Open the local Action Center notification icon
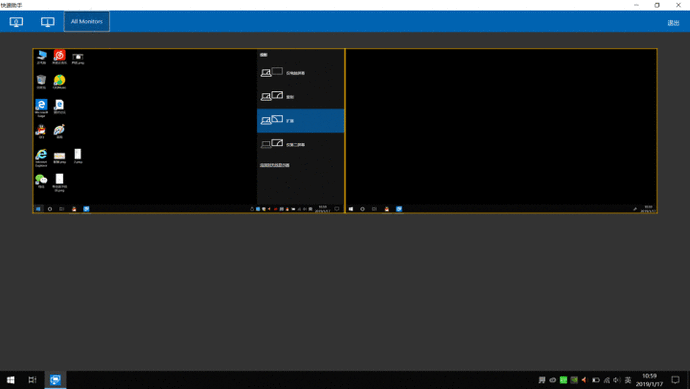 [x=675, y=380]
